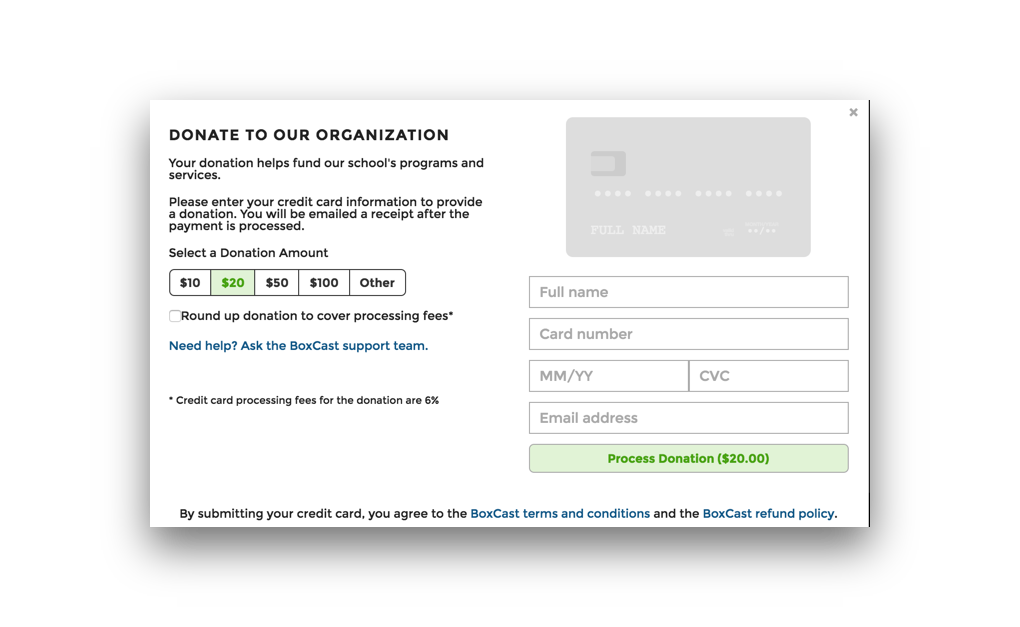Focus the Email address field
1020x627 pixels.
pos(688,418)
